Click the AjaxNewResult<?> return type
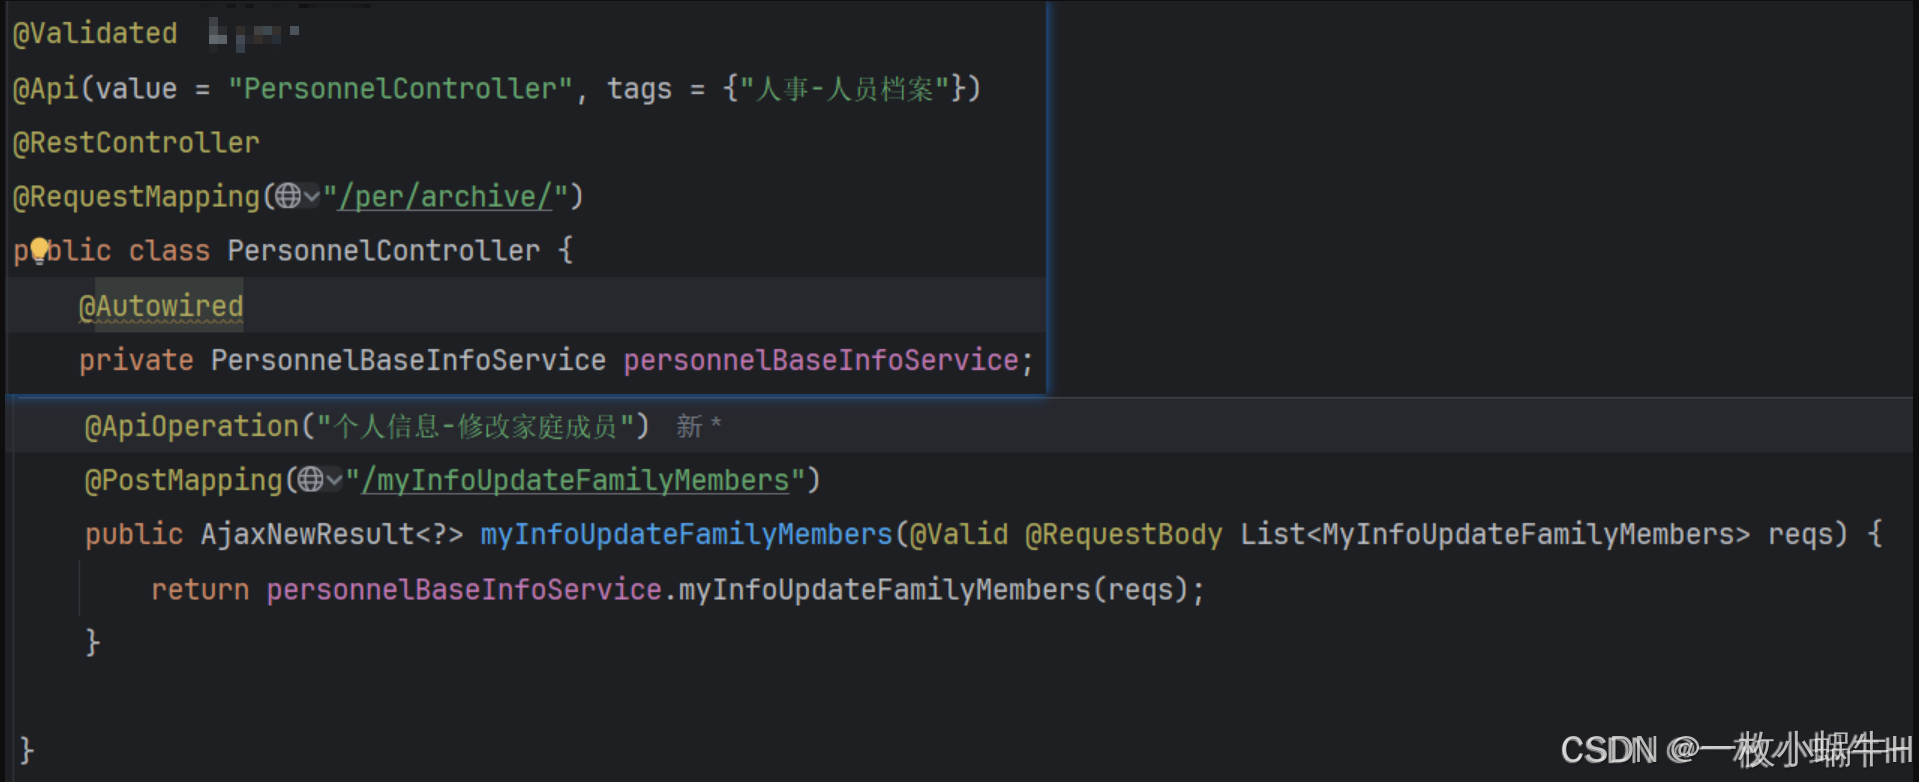Screen dimensions: 1919x782 (x=332, y=535)
